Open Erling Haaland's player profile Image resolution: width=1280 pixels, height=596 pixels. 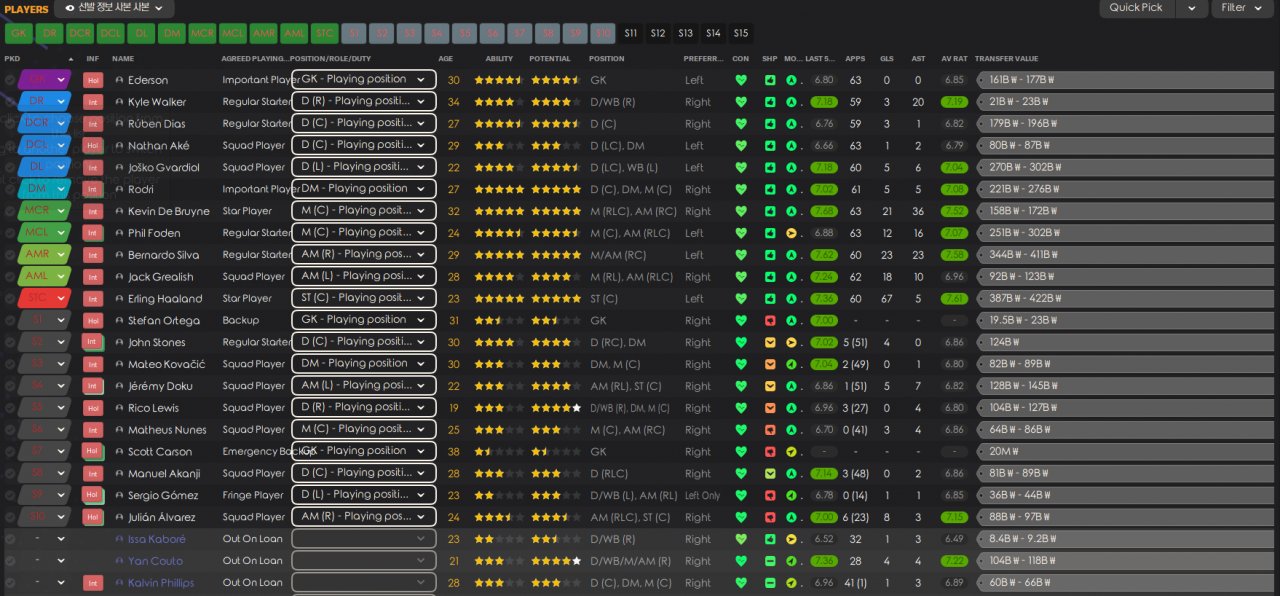[x=165, y=299]
